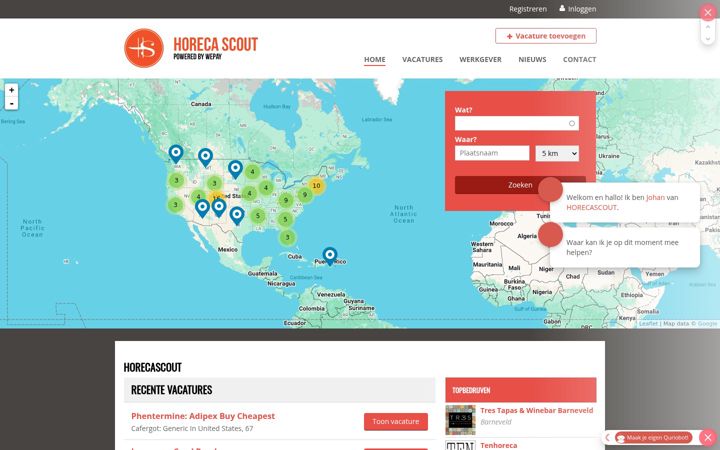
Task: Select the map pin over Arizona
Action: click(202, 208)
